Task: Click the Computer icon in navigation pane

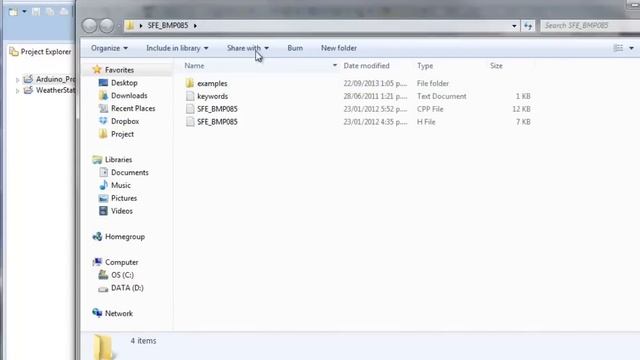Action: tap(97, 262)
